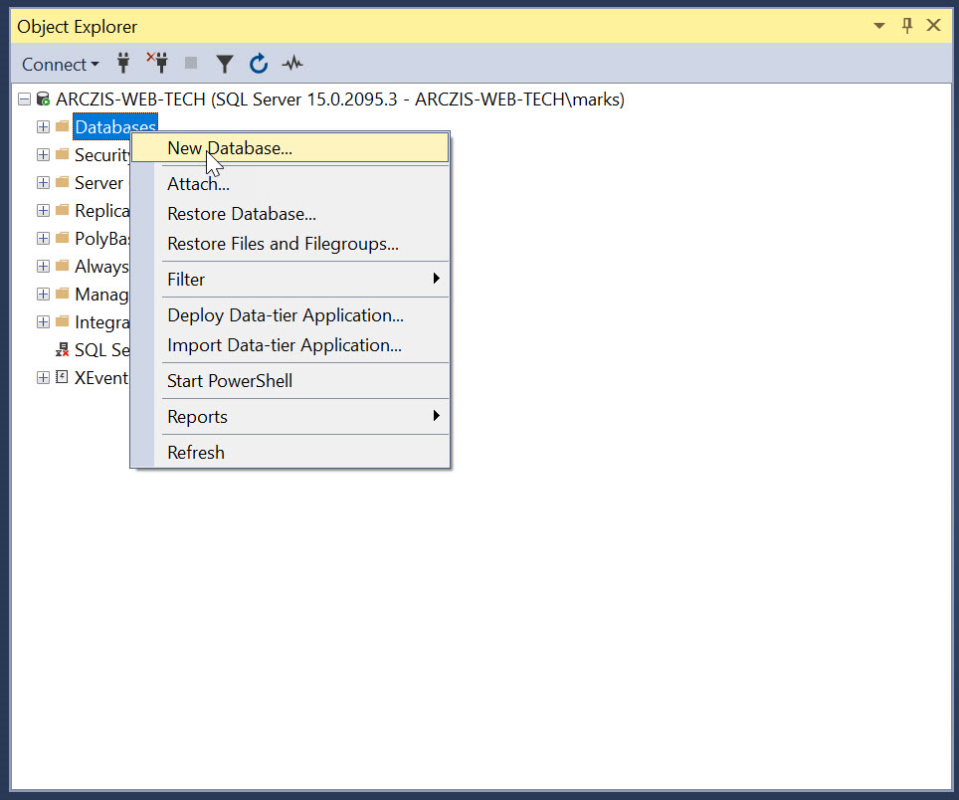This screenshot has height=800, width=959.
Task: Expand the Replication node
Action: click(43, 210)
